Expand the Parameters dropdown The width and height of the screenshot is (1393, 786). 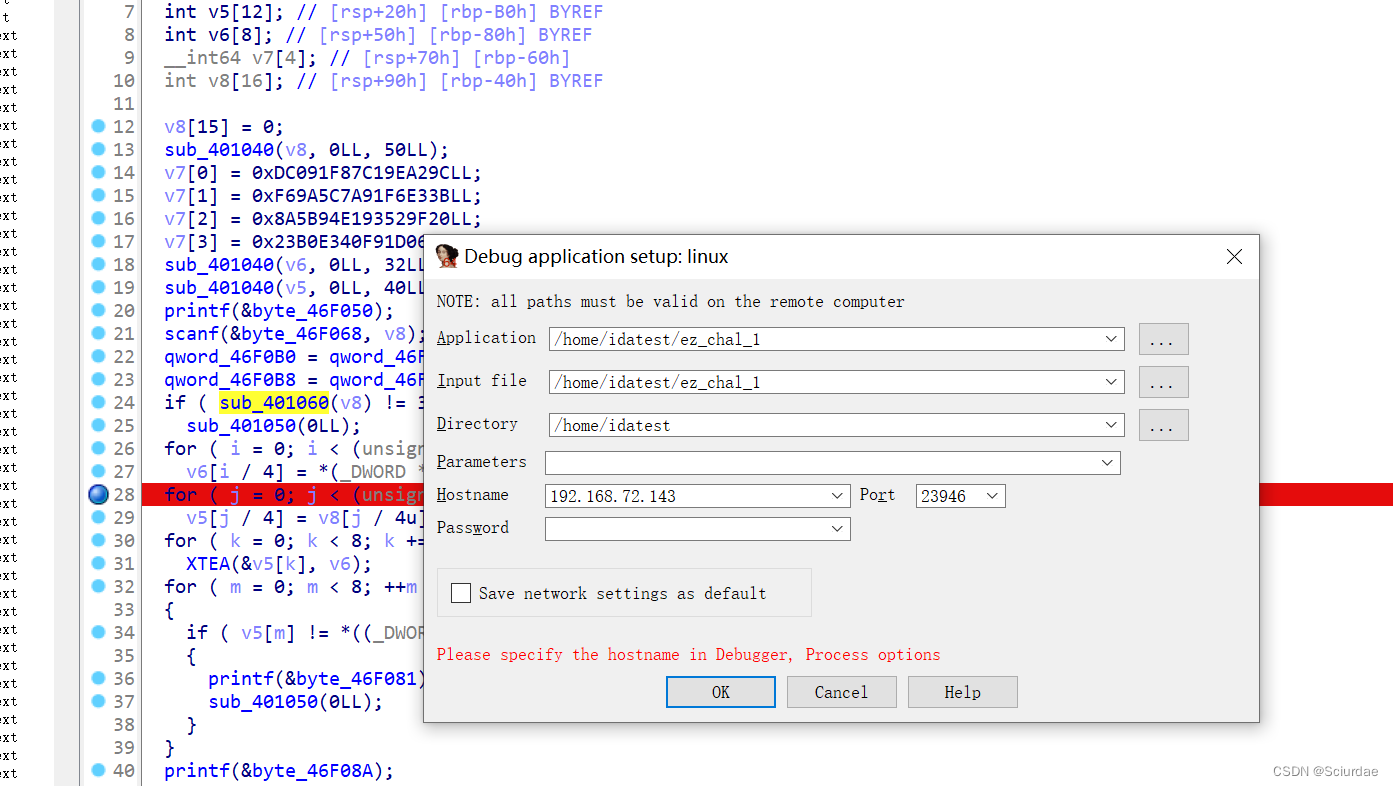1107,463
